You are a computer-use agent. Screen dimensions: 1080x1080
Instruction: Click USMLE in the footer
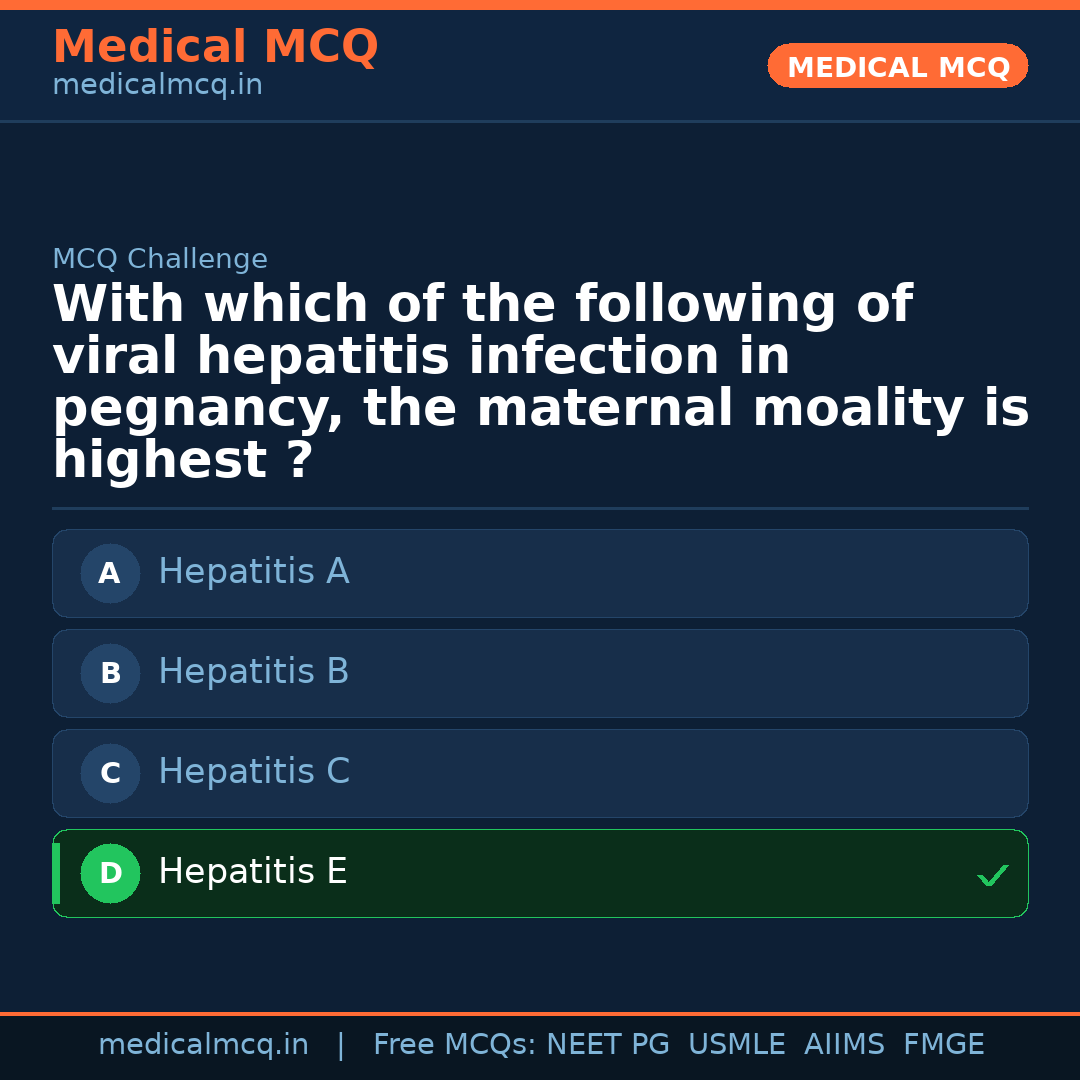[x=736, y=1045]
